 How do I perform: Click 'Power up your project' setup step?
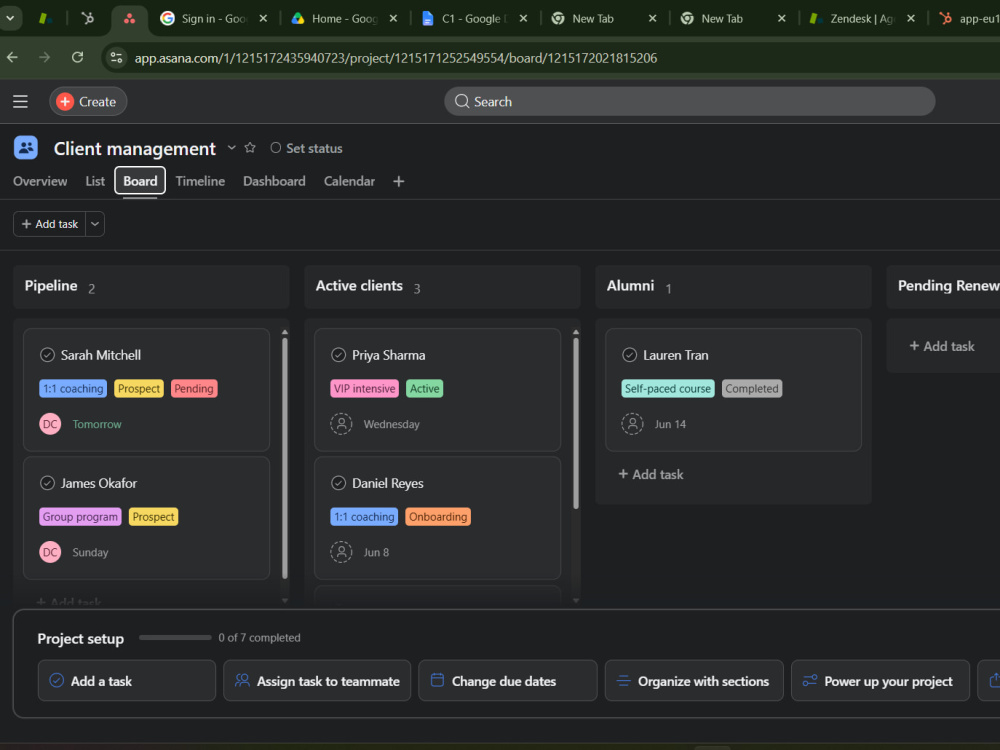(x=880, y=681)
